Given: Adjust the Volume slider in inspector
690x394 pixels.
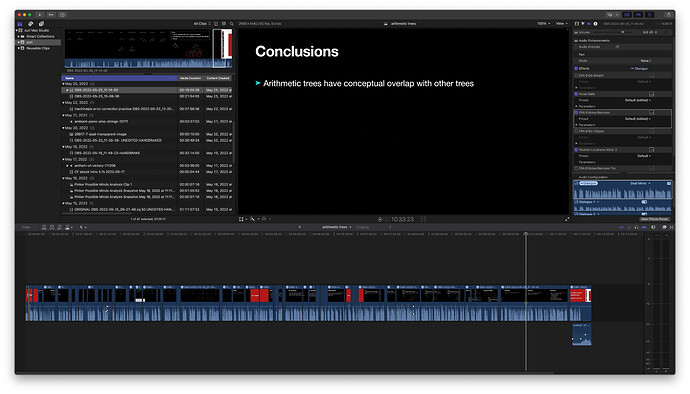Looking at the screenshot, I should (x=622, y=33).
